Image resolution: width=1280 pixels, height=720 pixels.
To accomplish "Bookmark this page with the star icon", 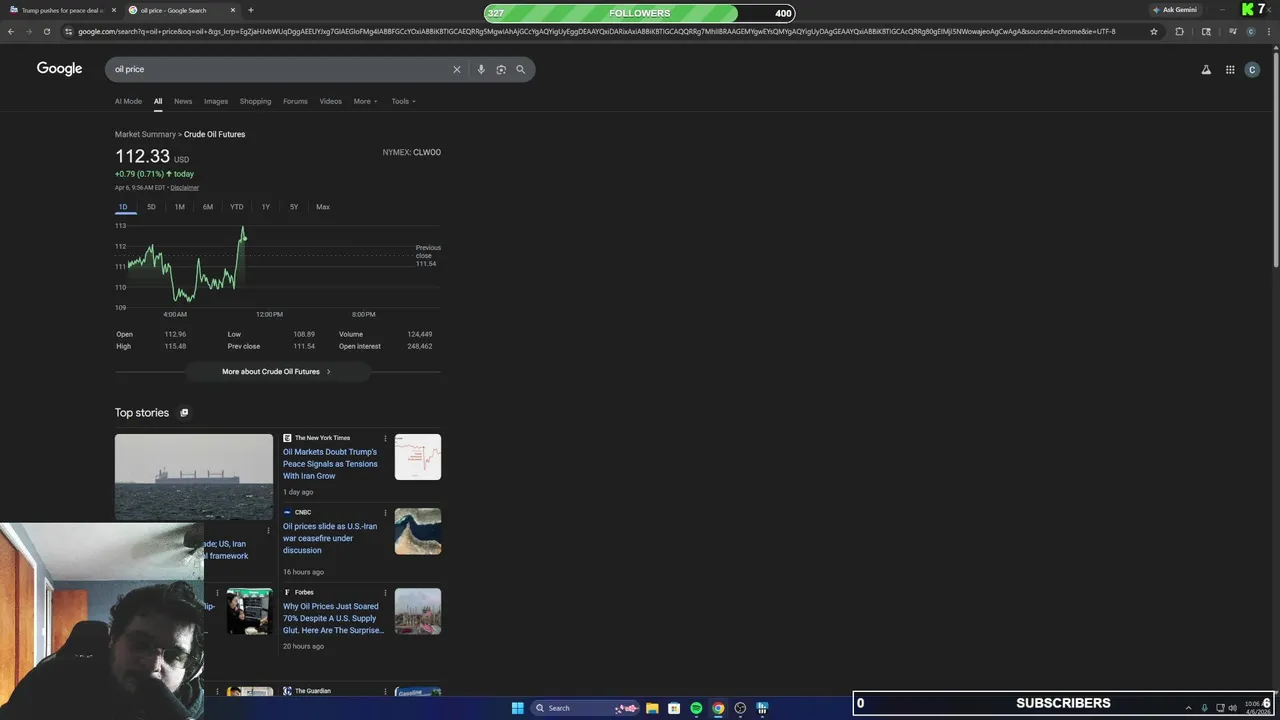I will tap(1154, 31).
